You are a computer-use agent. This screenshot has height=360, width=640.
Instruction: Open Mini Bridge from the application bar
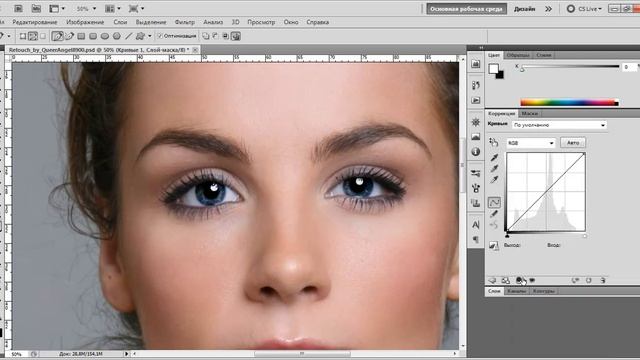[36, 8]
